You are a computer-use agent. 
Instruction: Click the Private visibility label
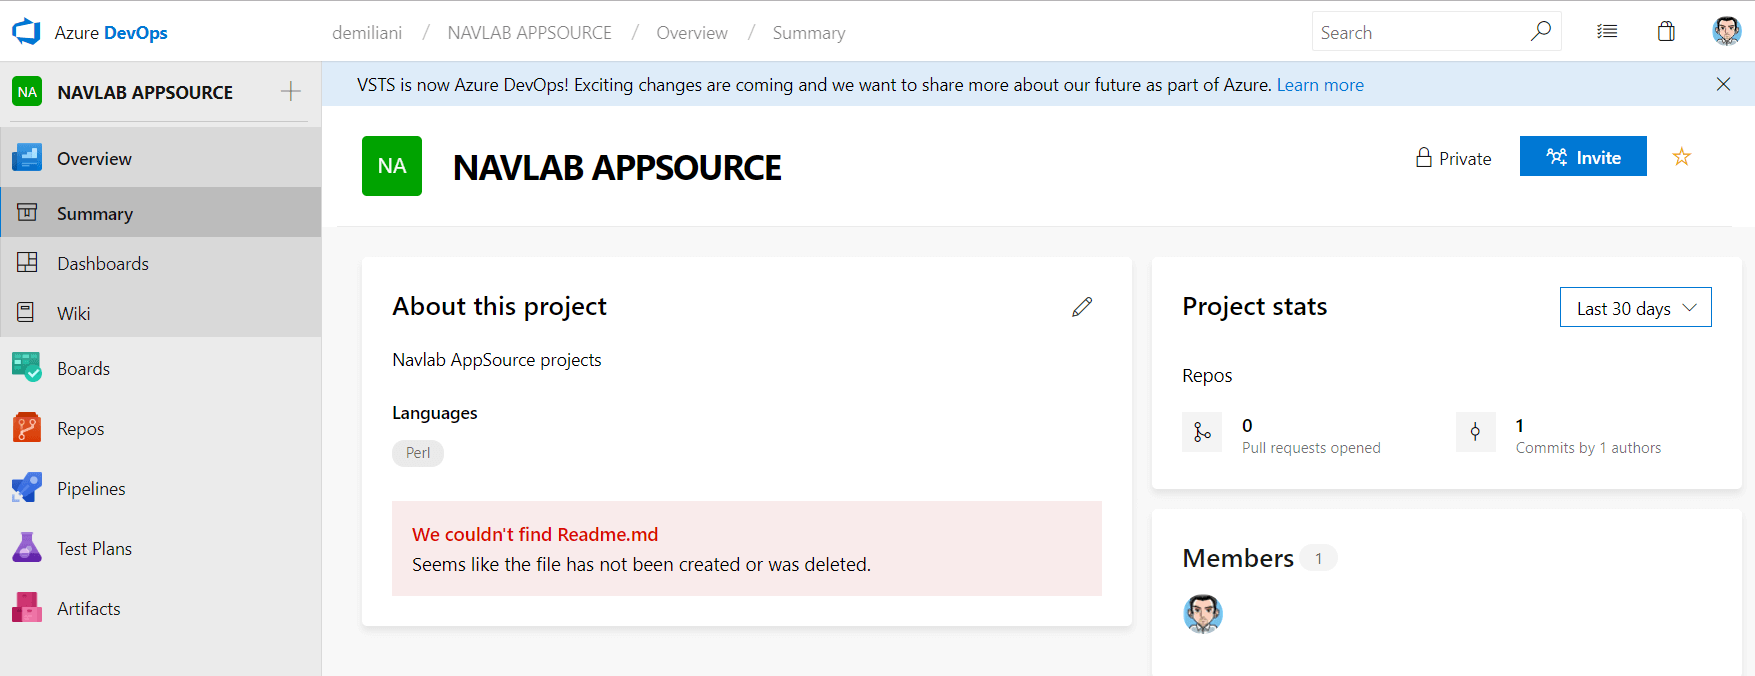[1465, 158]
